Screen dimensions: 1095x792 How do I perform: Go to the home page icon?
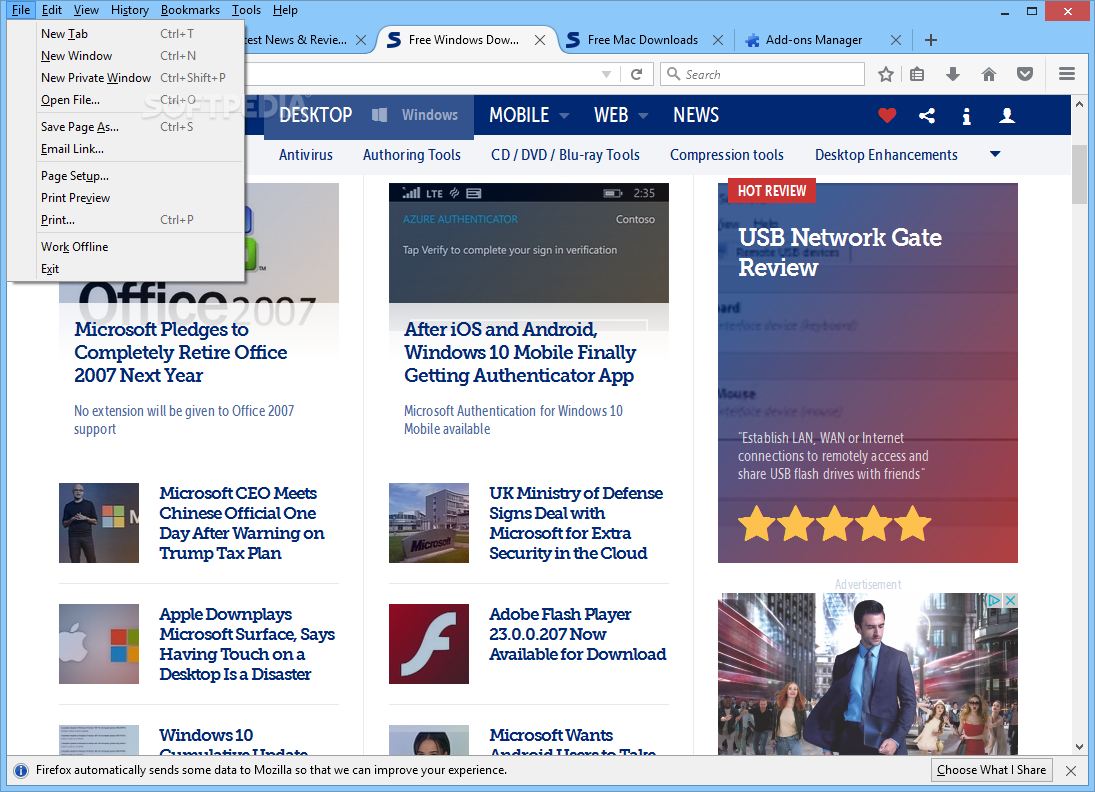pyautogui.click(x=989, y=74)
